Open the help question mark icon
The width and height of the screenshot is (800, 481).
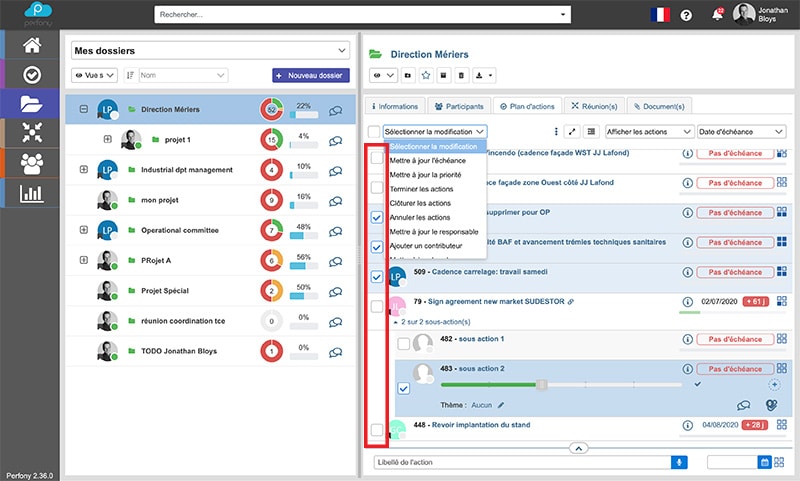[x=686, y=15]
